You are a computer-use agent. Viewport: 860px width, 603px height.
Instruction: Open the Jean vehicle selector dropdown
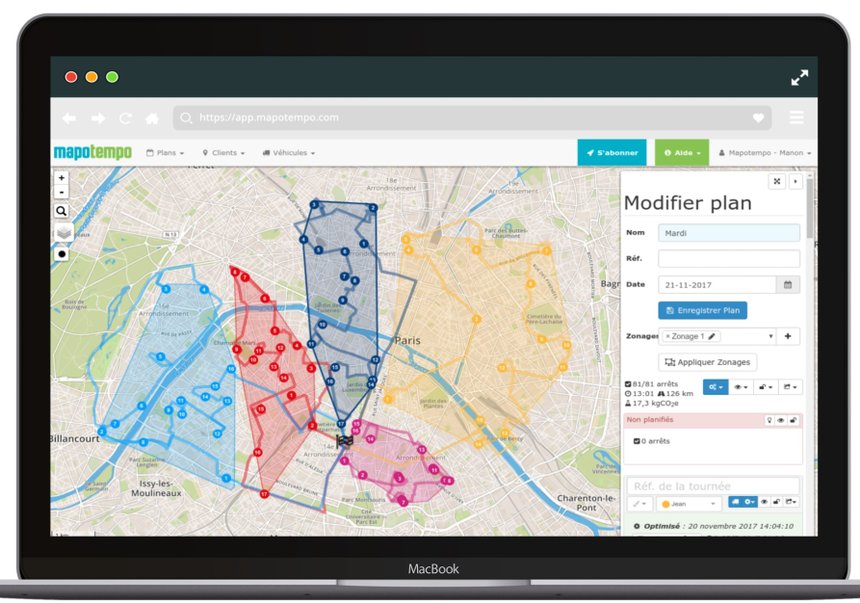pos(689,504)
